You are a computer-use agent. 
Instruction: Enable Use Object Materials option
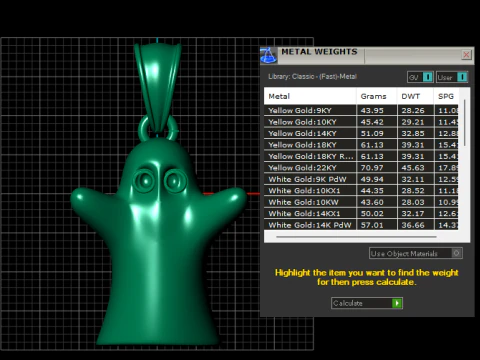coord(416,253)
